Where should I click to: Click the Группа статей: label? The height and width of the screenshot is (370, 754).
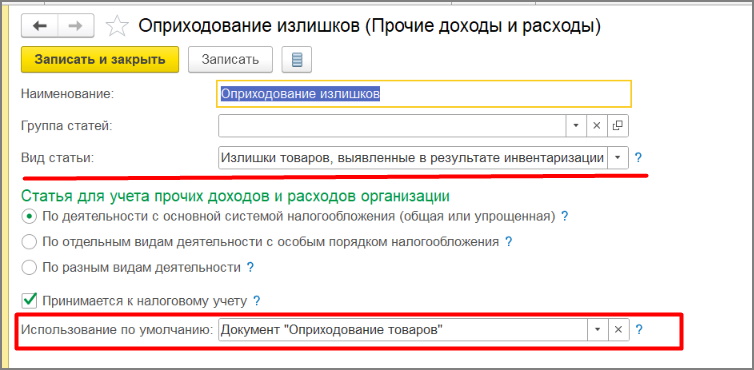(x=67, y=126)
